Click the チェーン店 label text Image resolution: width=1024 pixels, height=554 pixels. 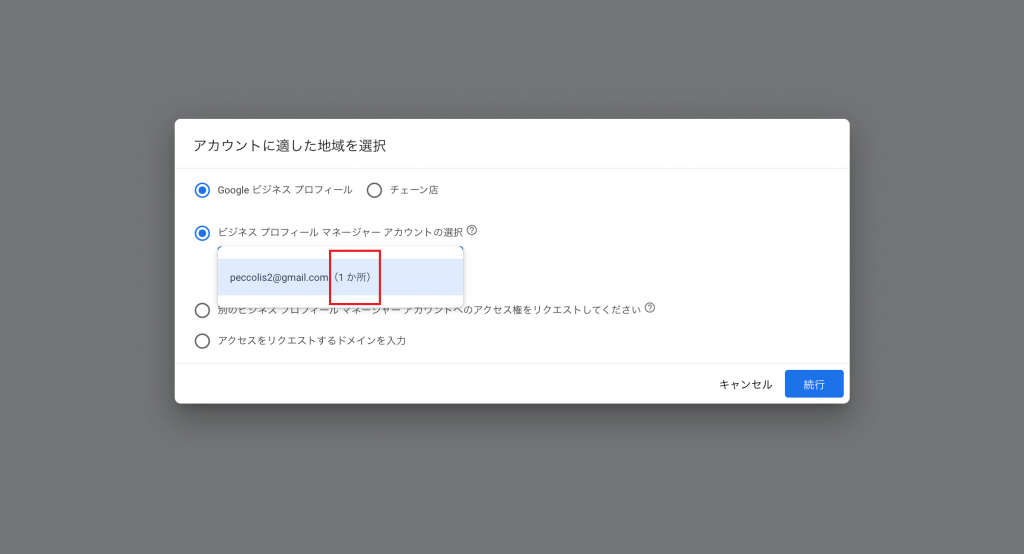pos(413,190)
